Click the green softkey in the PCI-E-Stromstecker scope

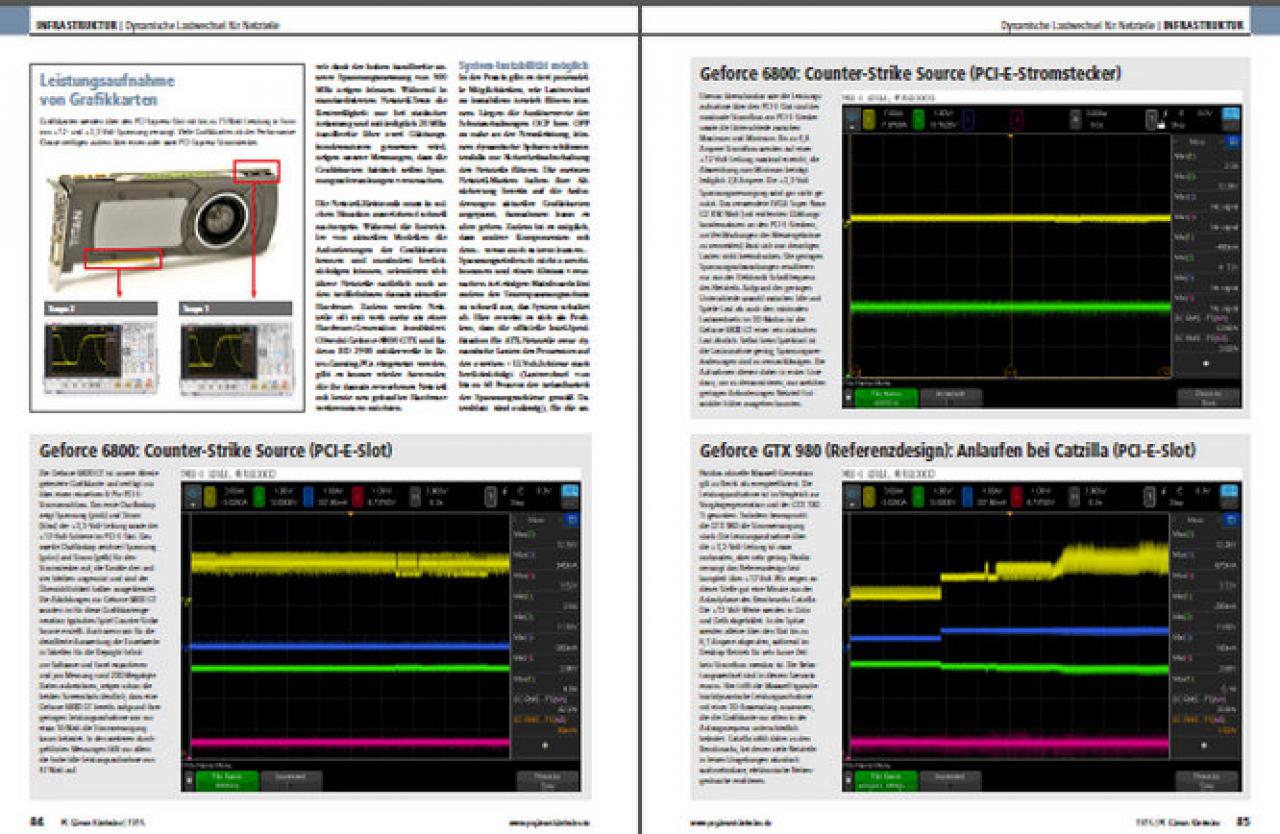(x=884, y=398)
